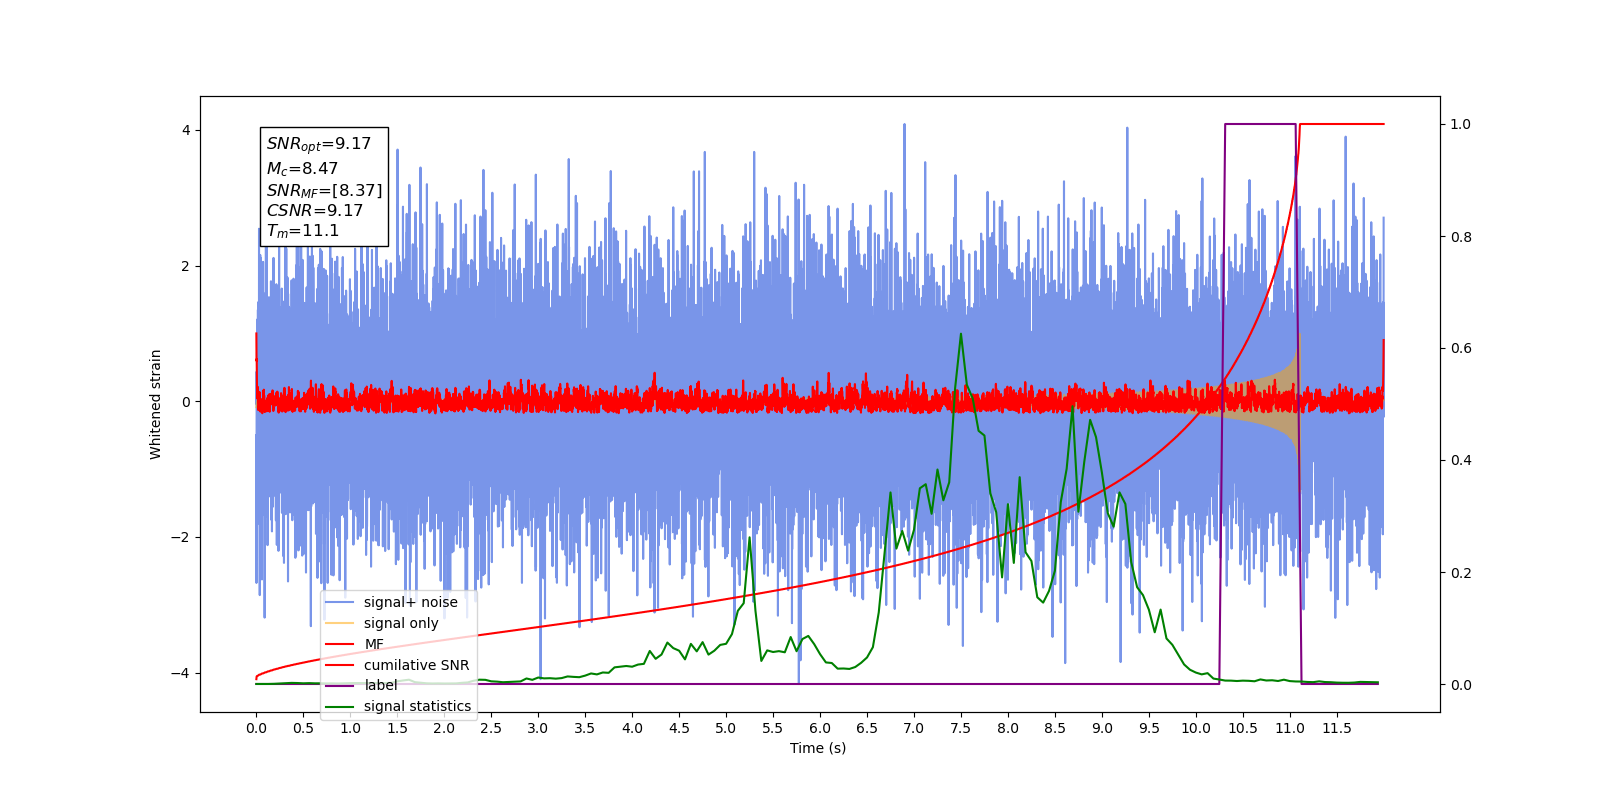Select the red line sample beside 'MF' in legend

[340, 644]
